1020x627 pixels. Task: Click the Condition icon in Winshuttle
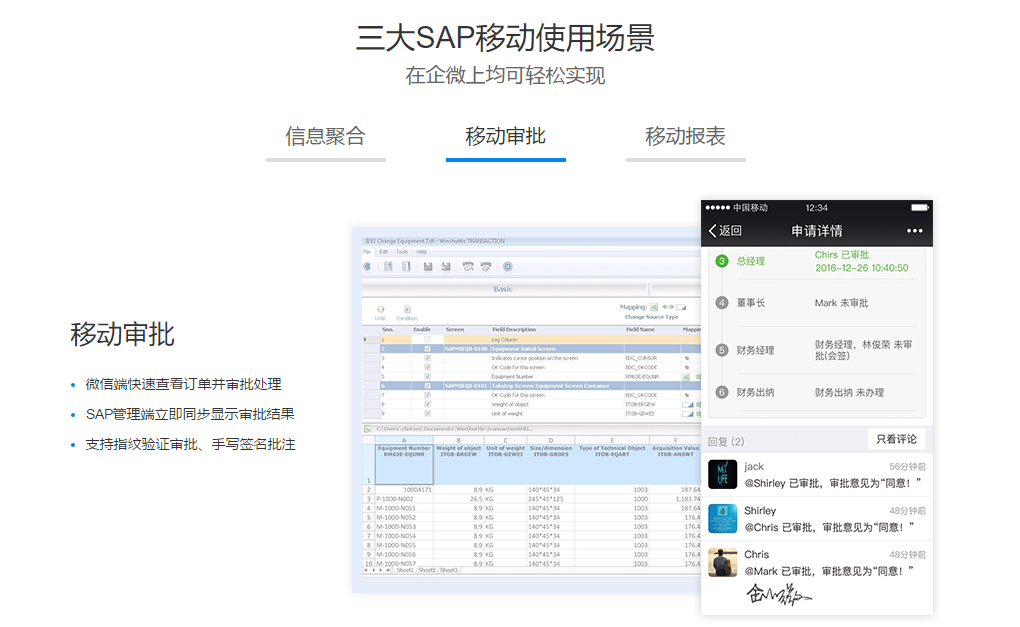(407, 310)
